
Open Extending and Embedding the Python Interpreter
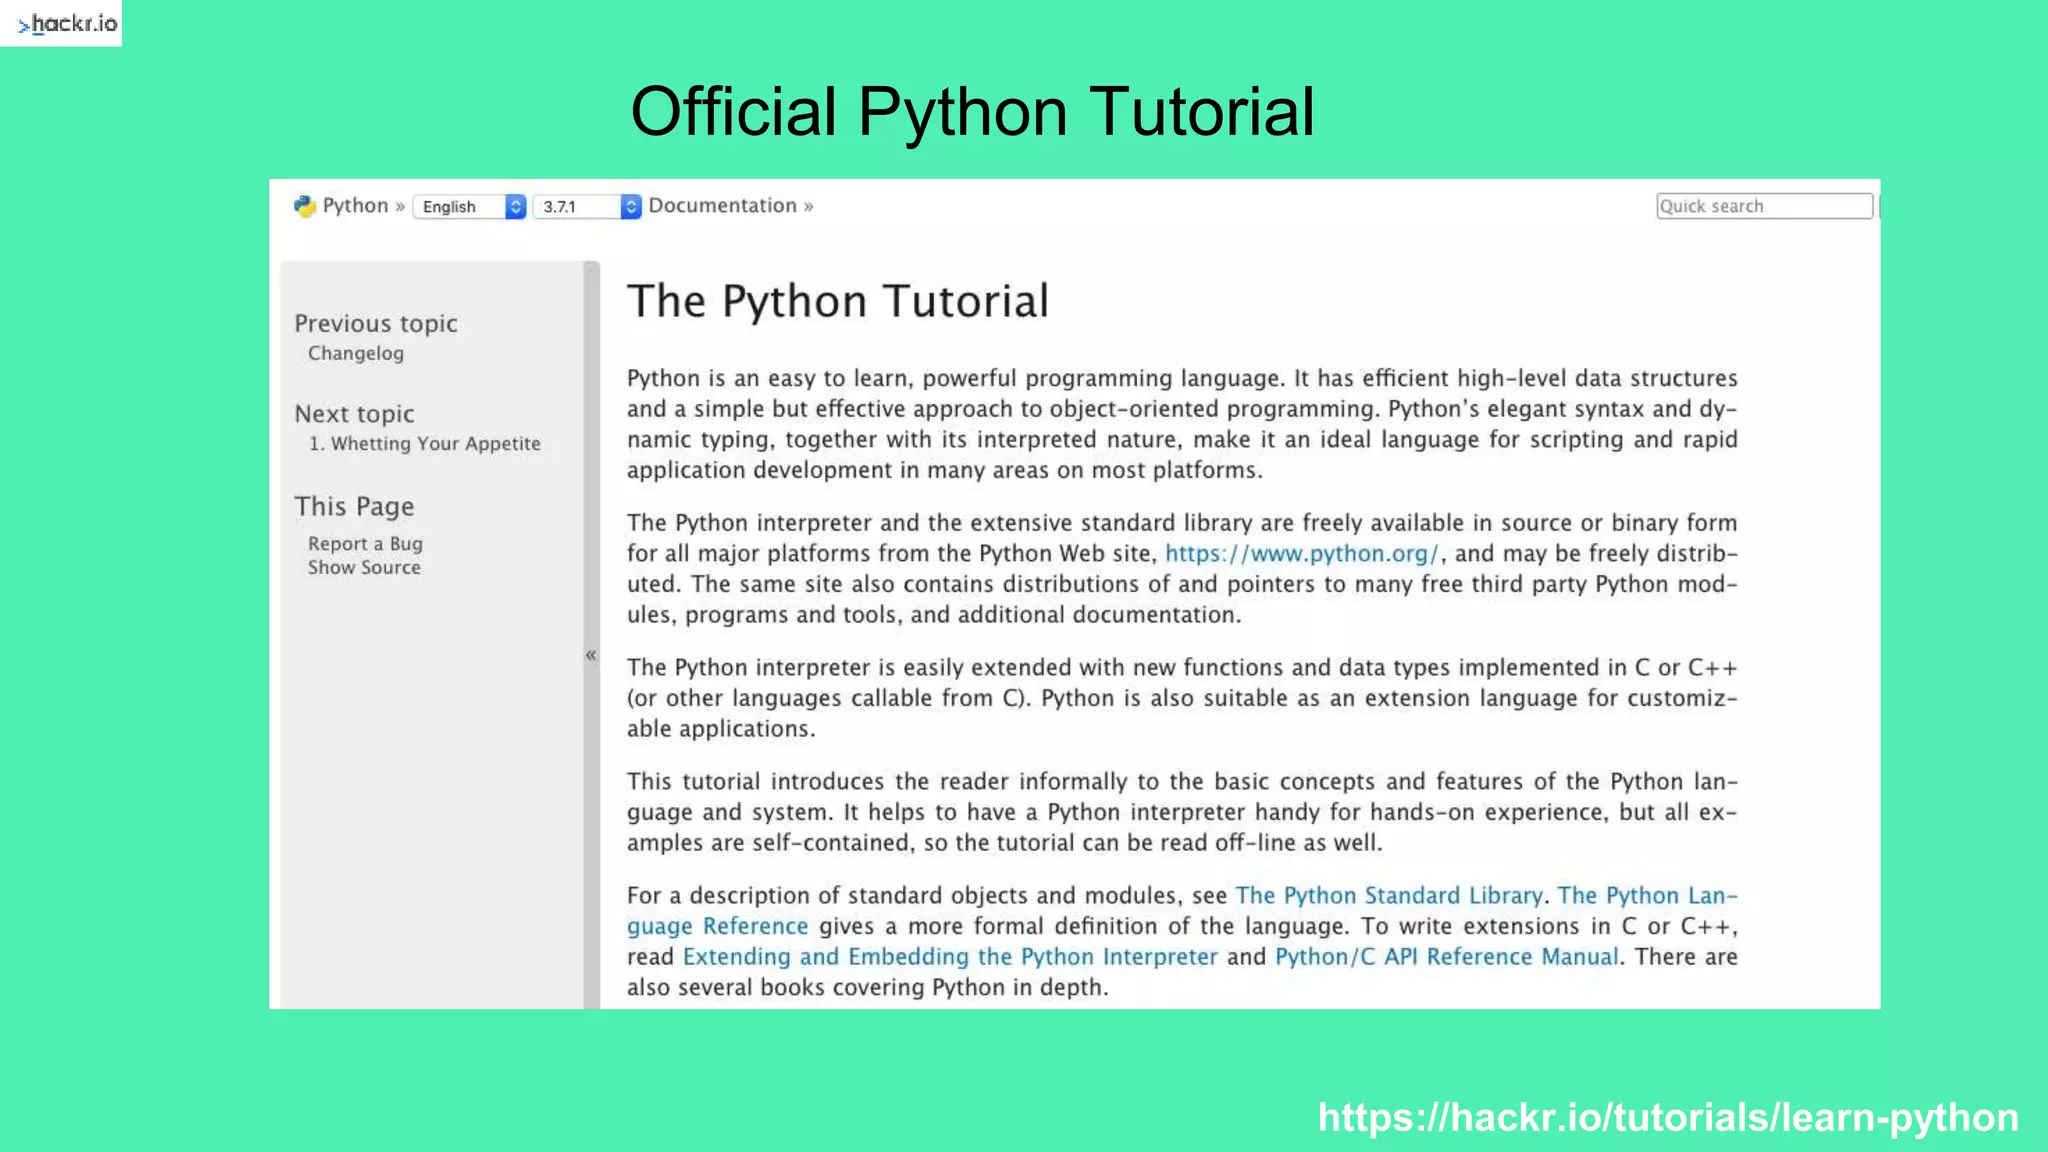pos(950,956)
